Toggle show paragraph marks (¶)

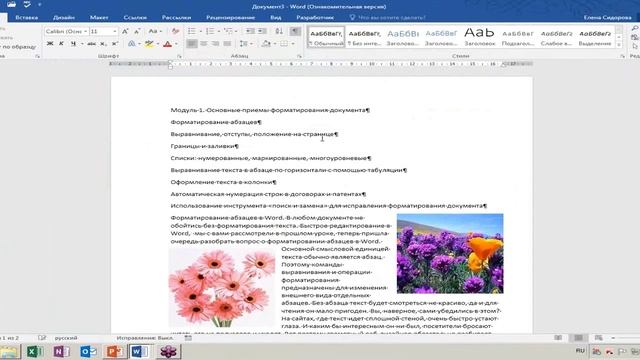295,31
